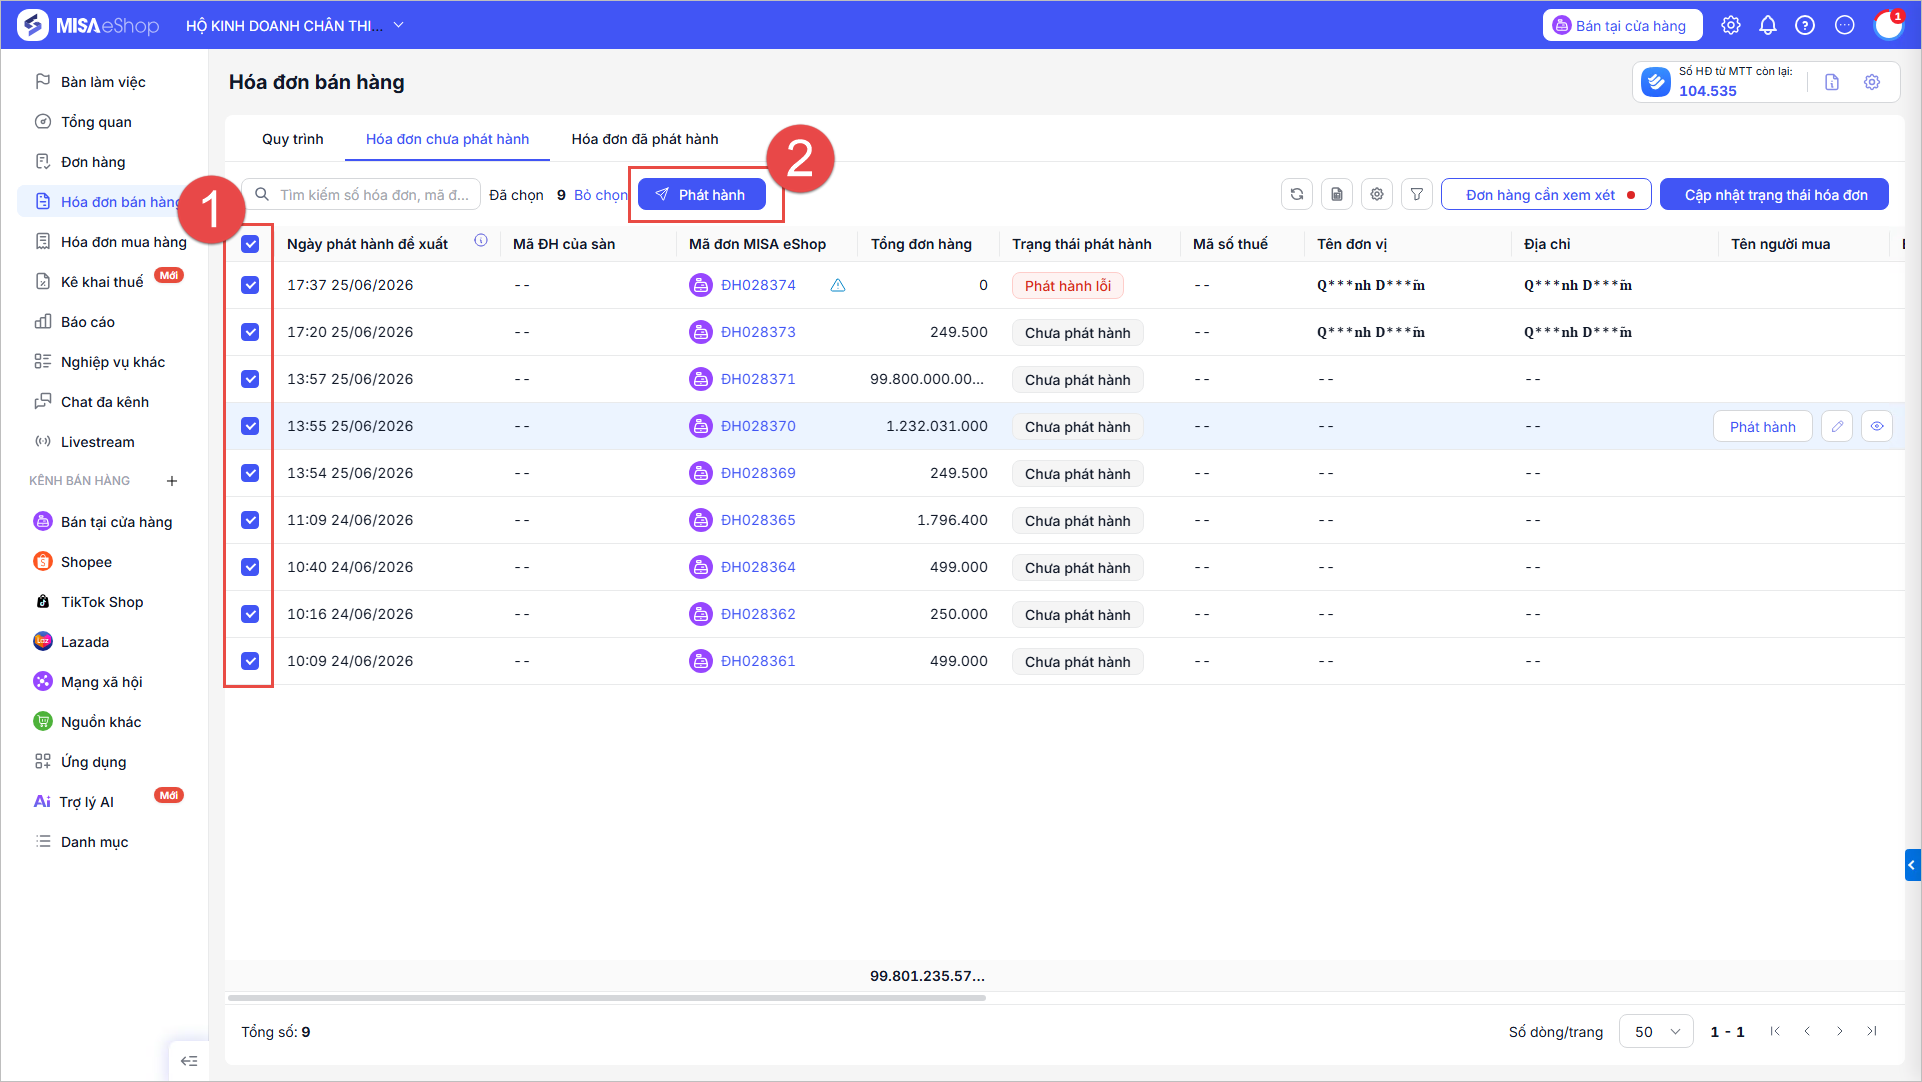Expand the store name dropdown in header
The image size is (1922, 1082).
(398, 26)
